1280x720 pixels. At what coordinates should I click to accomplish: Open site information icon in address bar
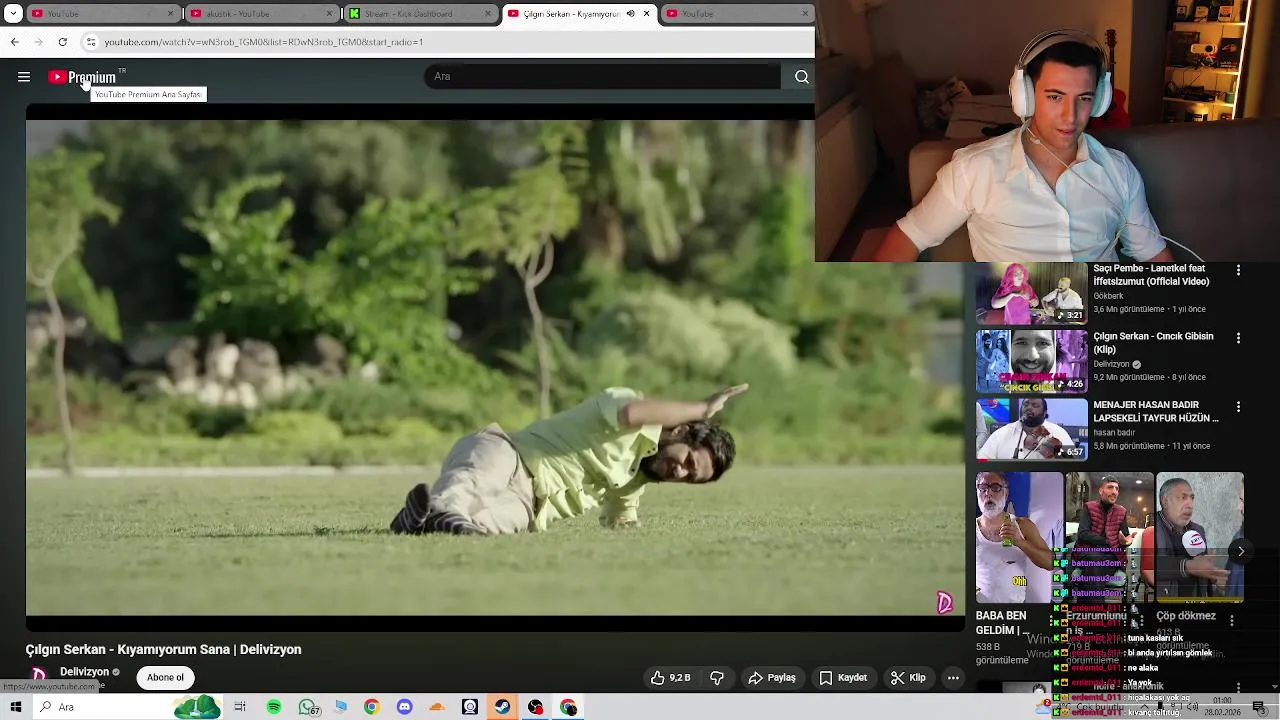(x=91, y=42)
